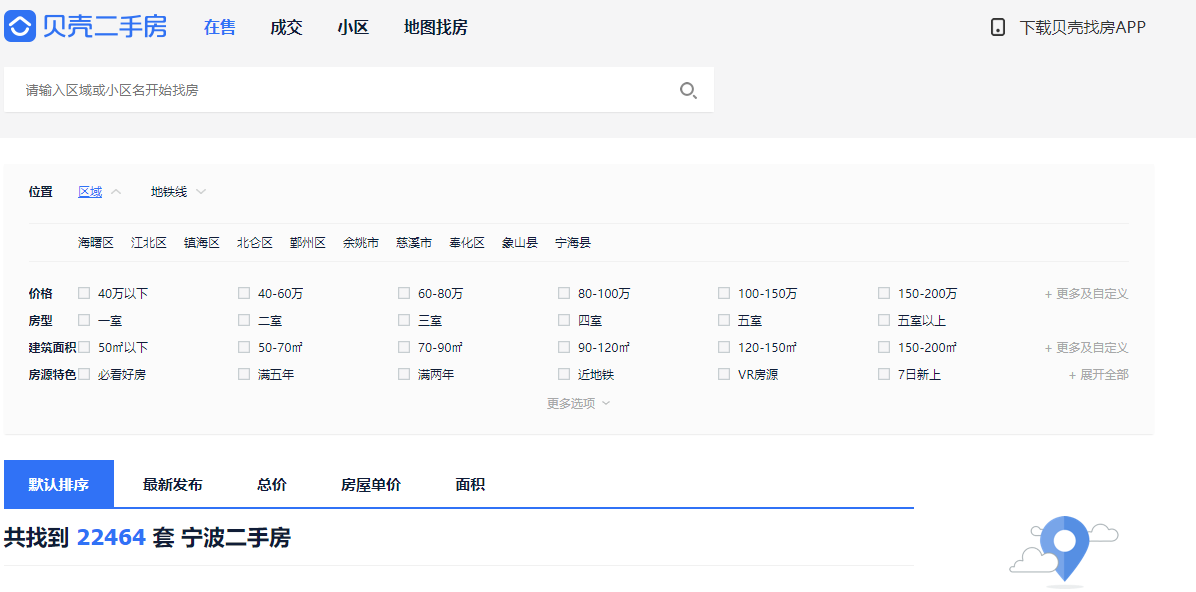This screenshot has height=592, width=1196.
Task: Click the phone icon beside 下载贝壳找房APP
Action: 998,27
